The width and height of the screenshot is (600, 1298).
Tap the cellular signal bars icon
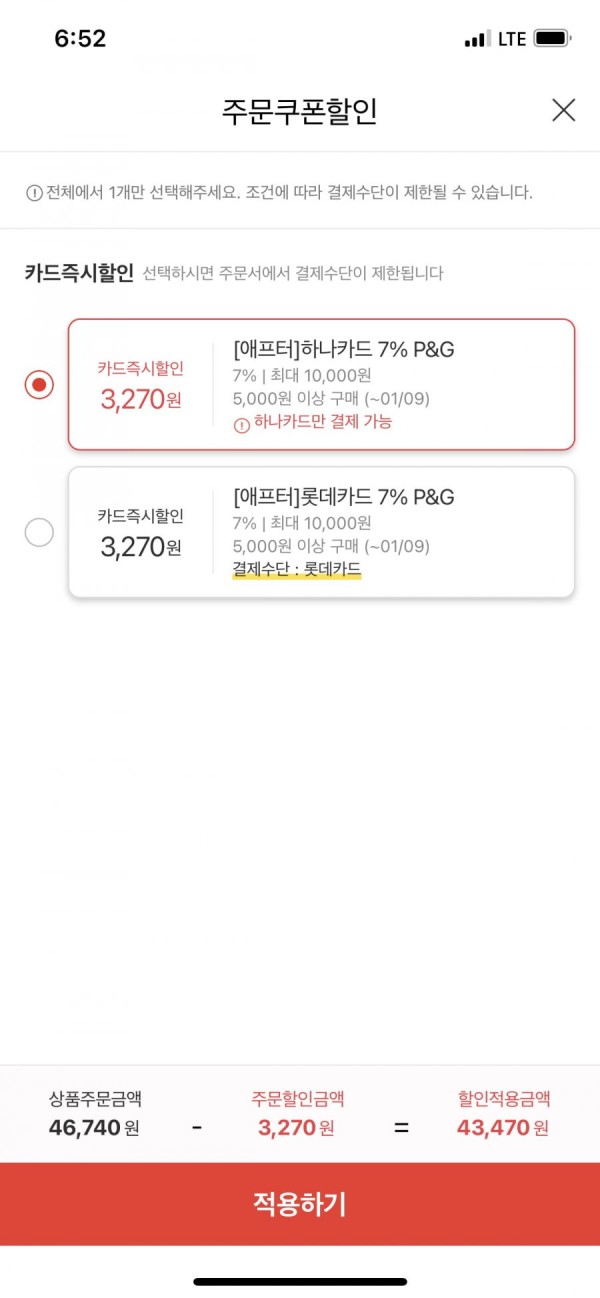point(478,39)
